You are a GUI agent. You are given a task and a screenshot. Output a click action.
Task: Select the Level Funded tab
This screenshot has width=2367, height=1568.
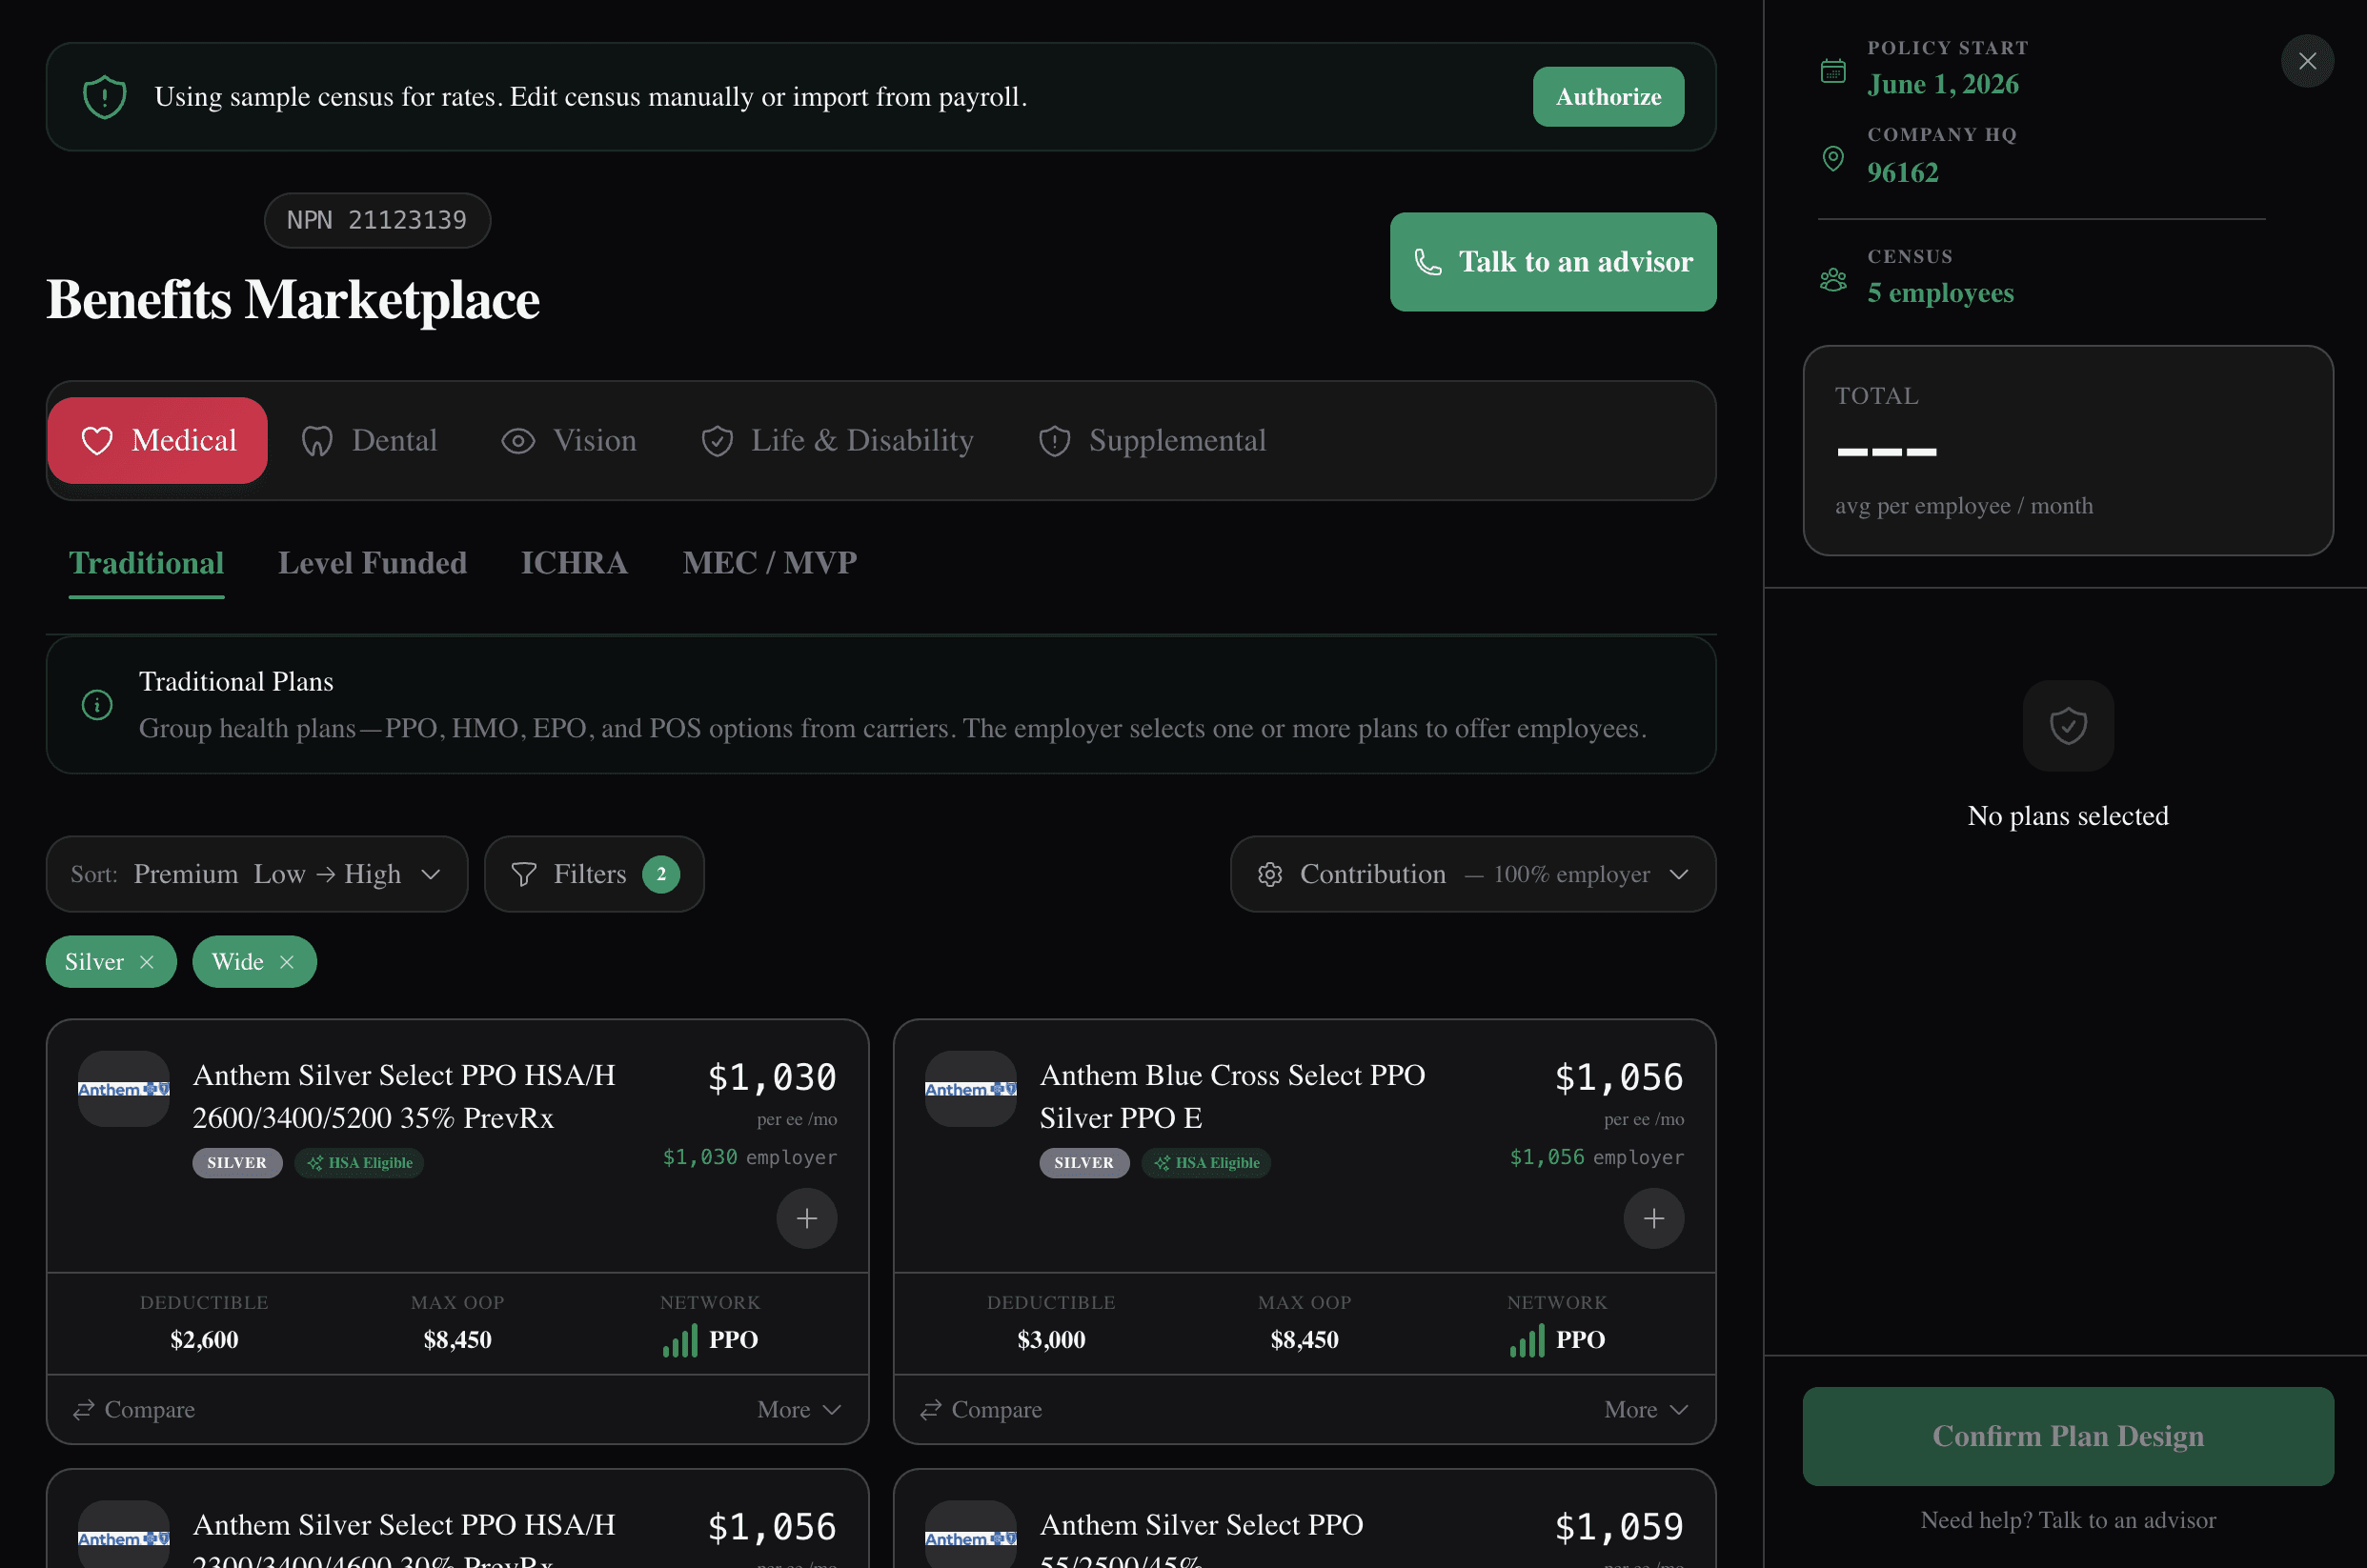(x=372, y=563)
